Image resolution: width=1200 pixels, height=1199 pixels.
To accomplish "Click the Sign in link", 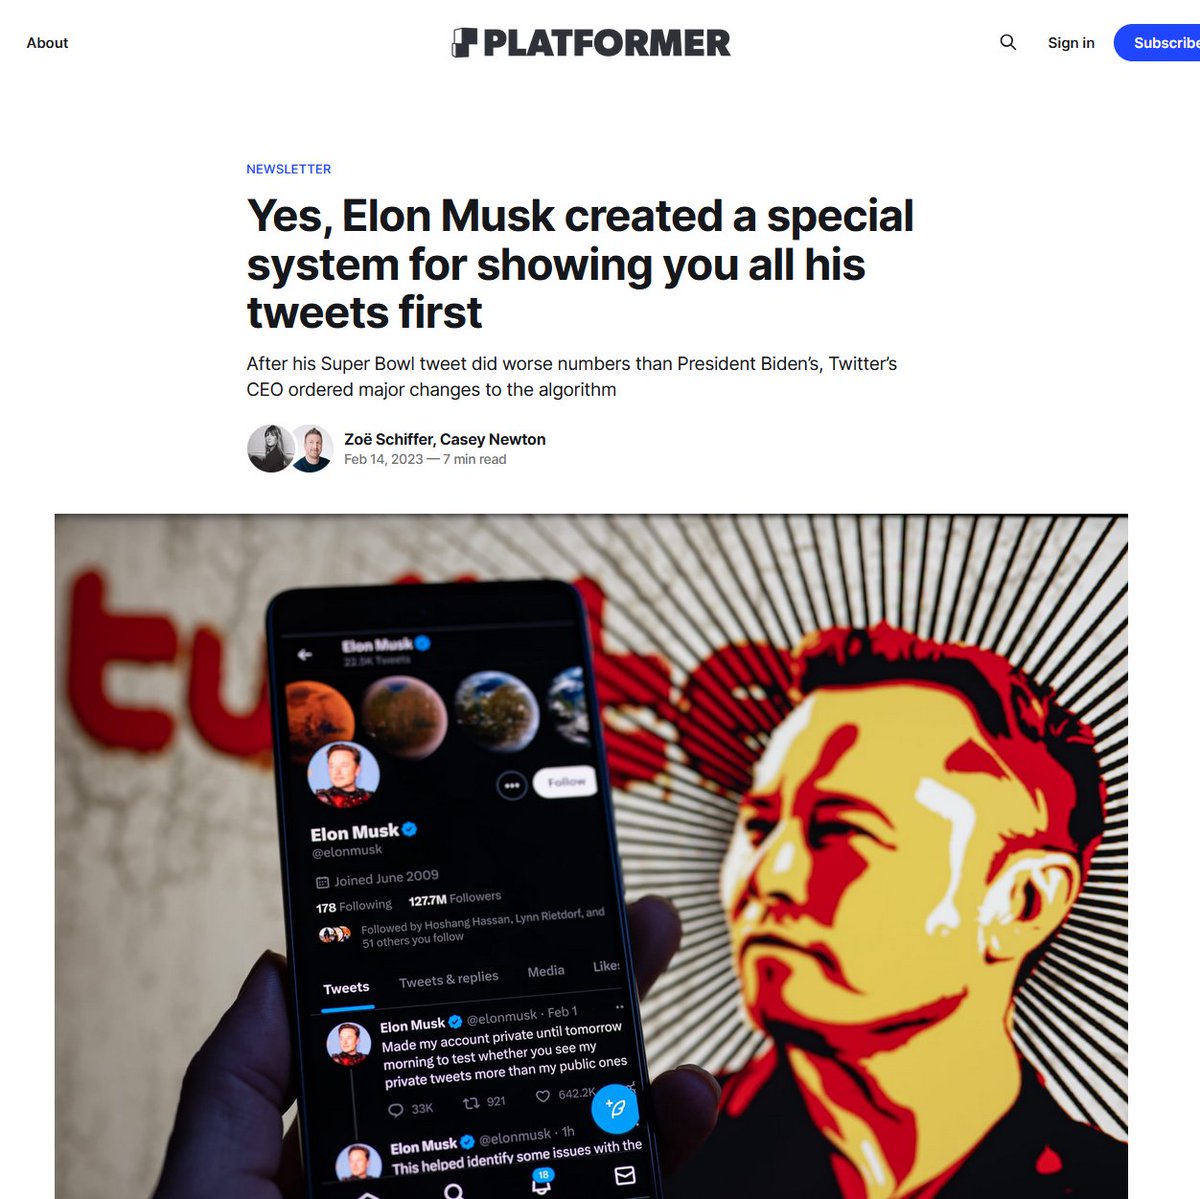I will tap(1071, 43).
